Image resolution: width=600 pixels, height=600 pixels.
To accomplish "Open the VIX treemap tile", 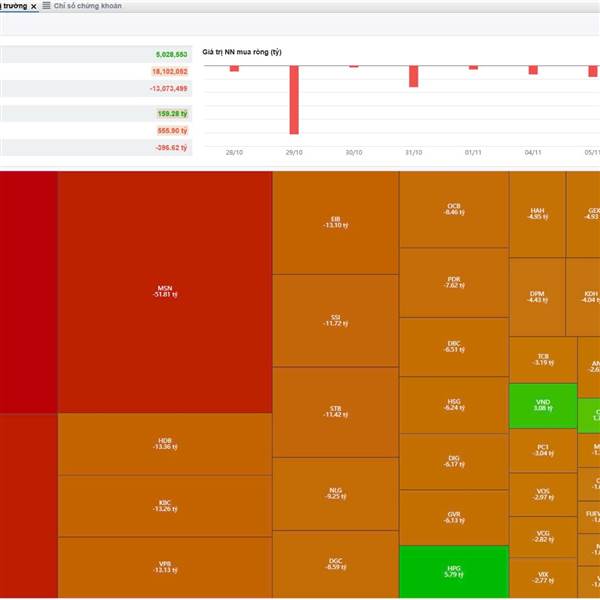I will [543, 577].
